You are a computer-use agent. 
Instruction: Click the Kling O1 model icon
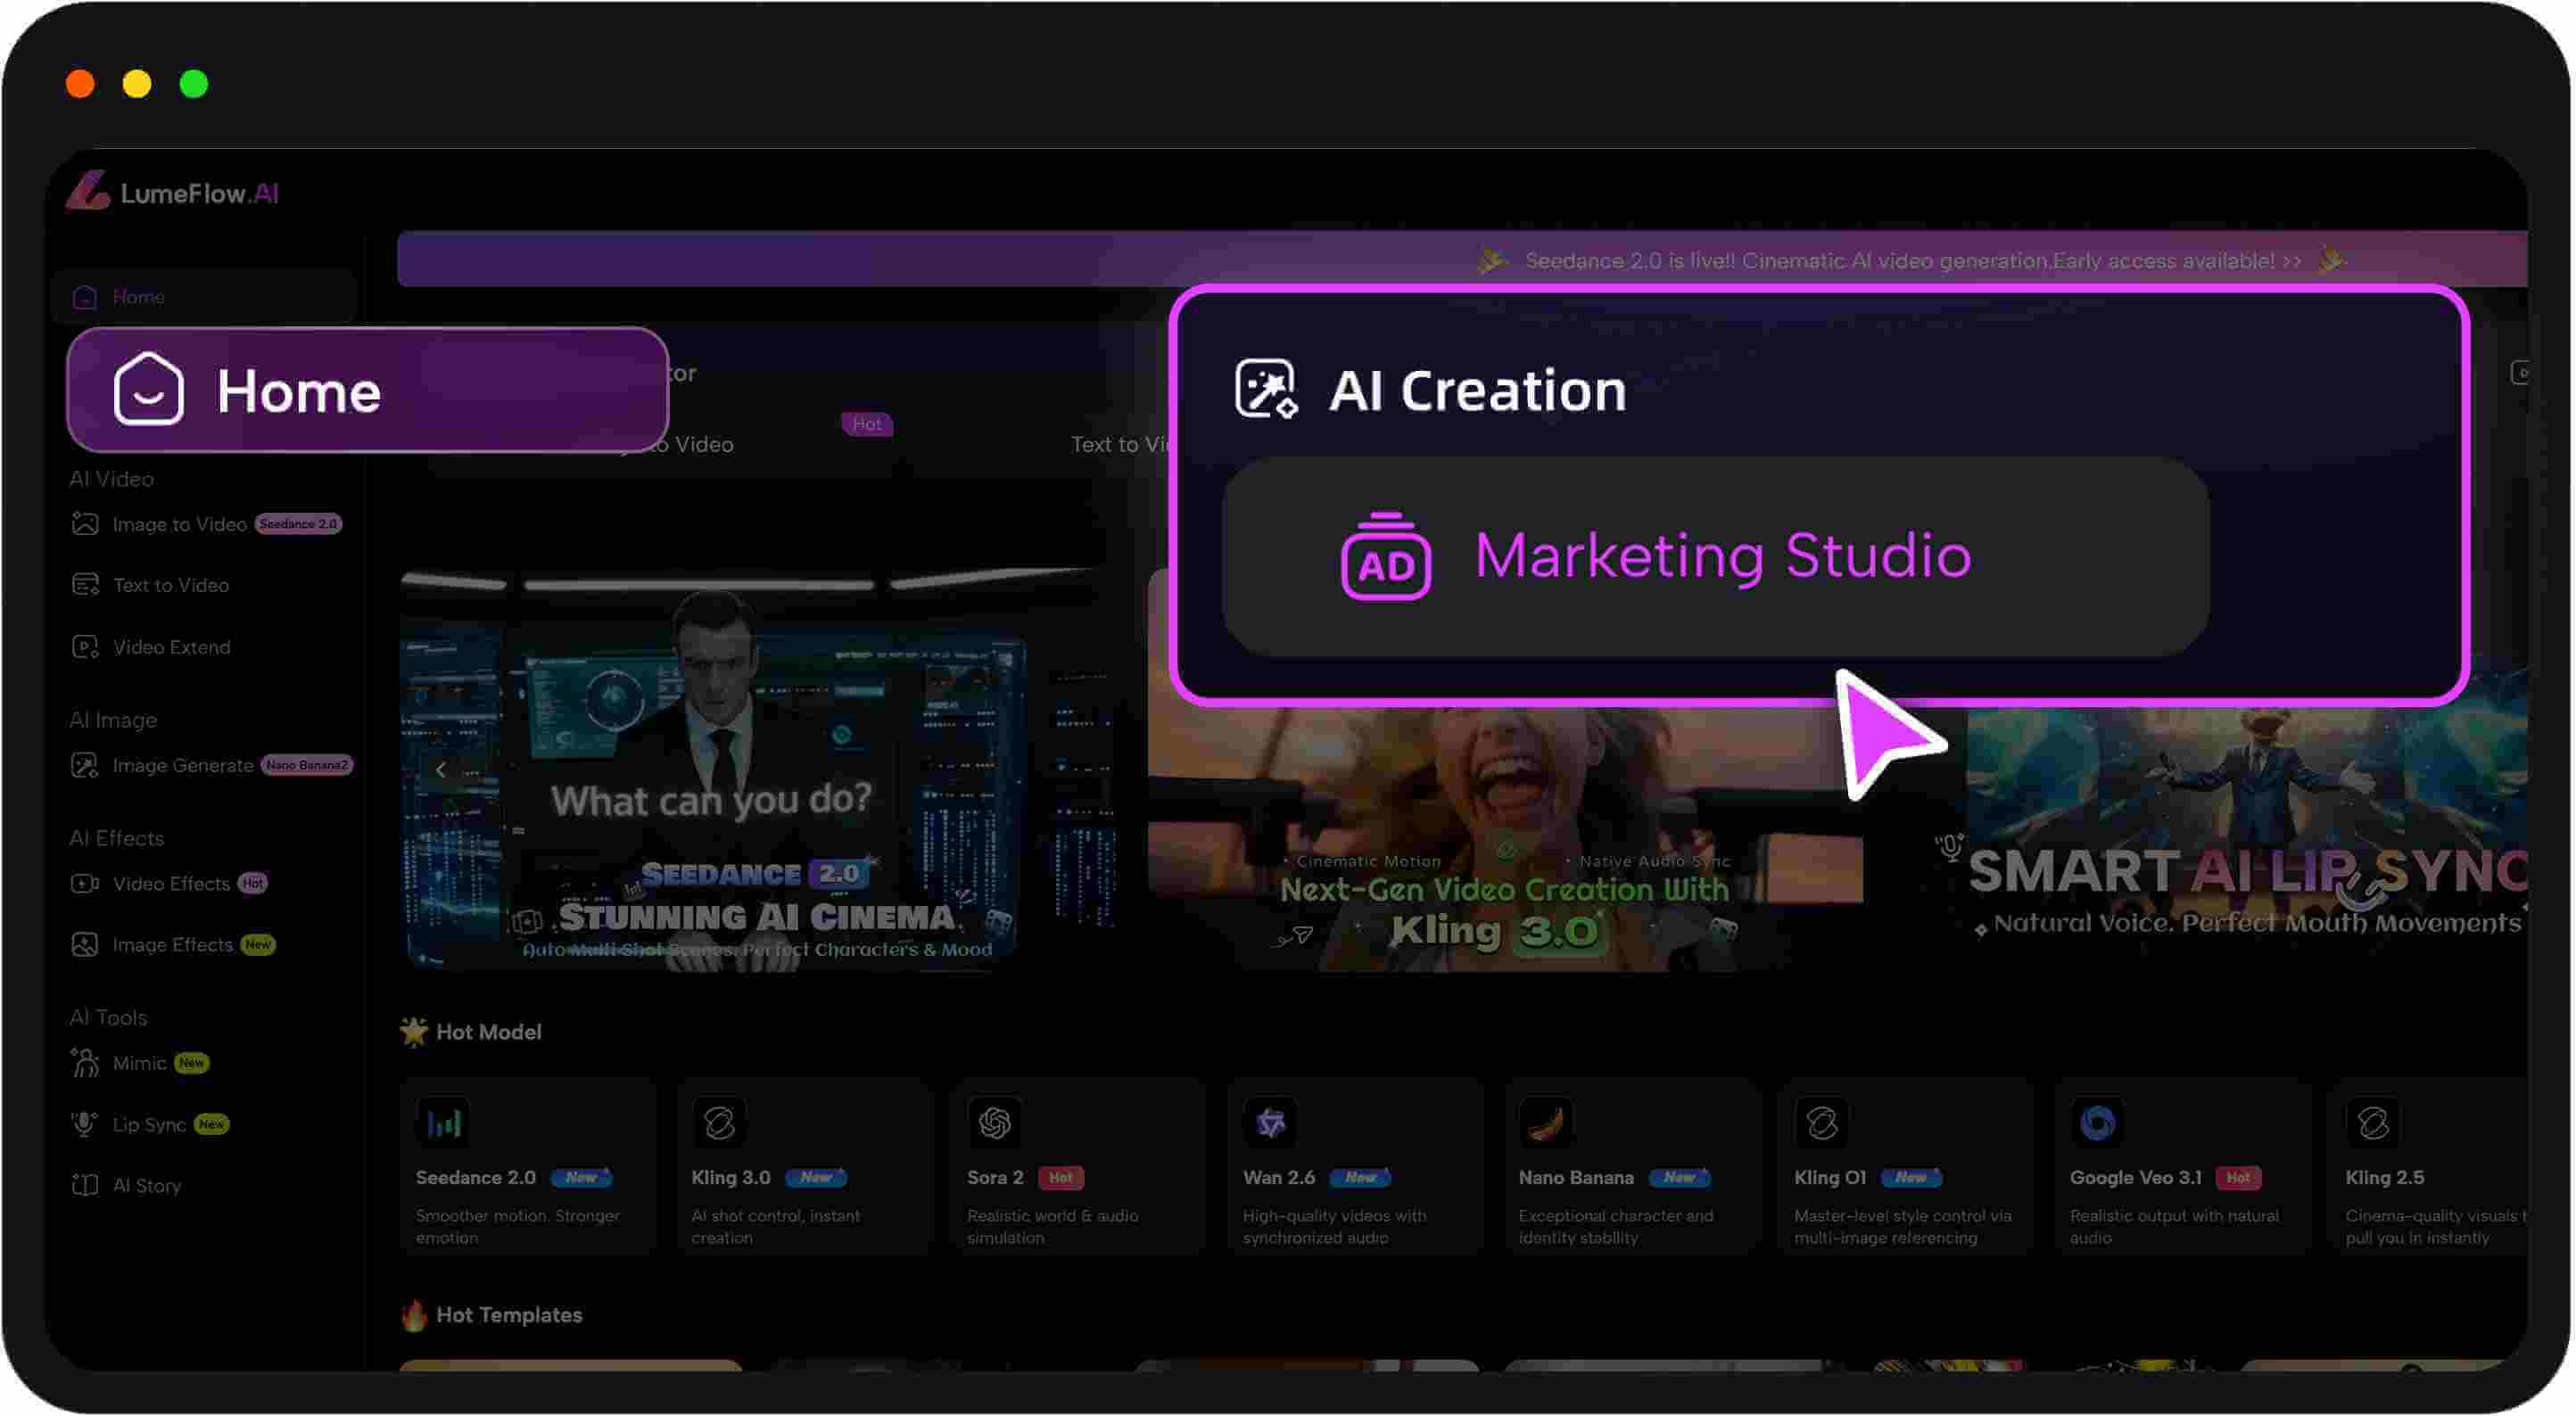[x=1821, y=1123]
